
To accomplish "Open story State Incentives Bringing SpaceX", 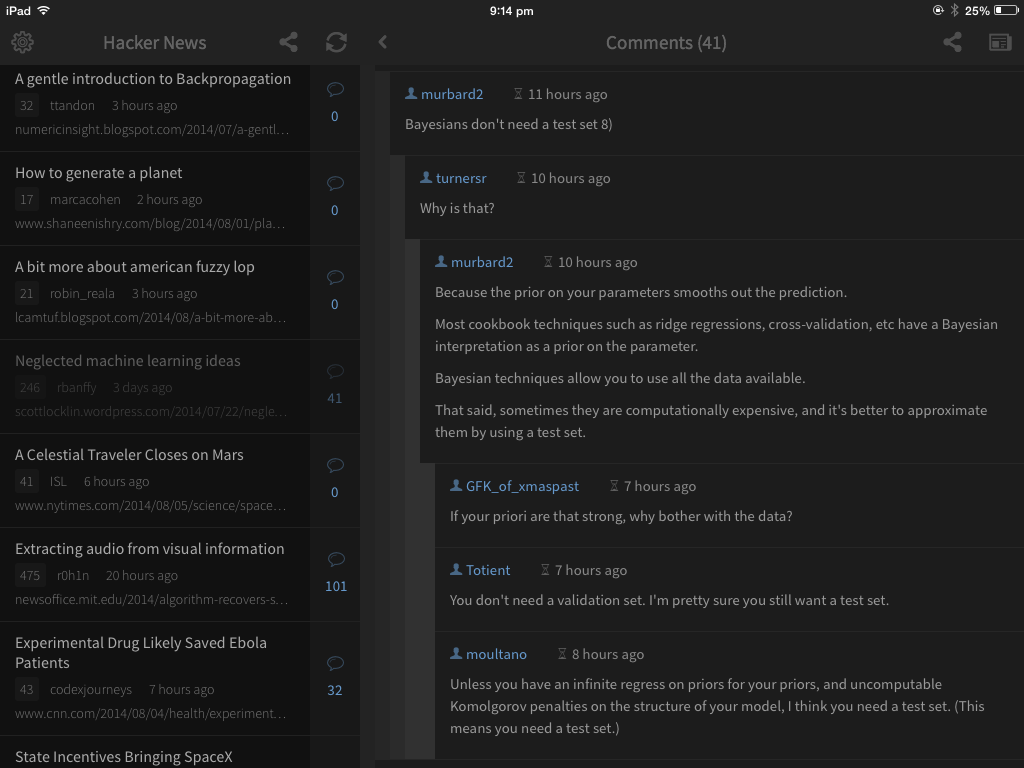I will click(x=123, y=758).
